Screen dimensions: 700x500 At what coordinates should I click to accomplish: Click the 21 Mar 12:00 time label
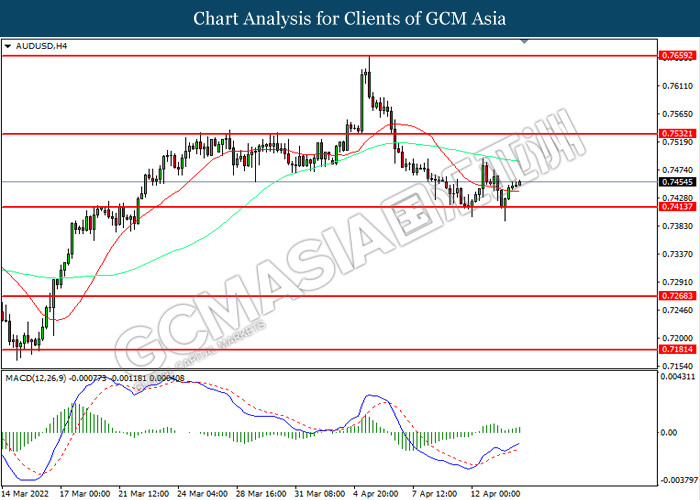[144, 494]
